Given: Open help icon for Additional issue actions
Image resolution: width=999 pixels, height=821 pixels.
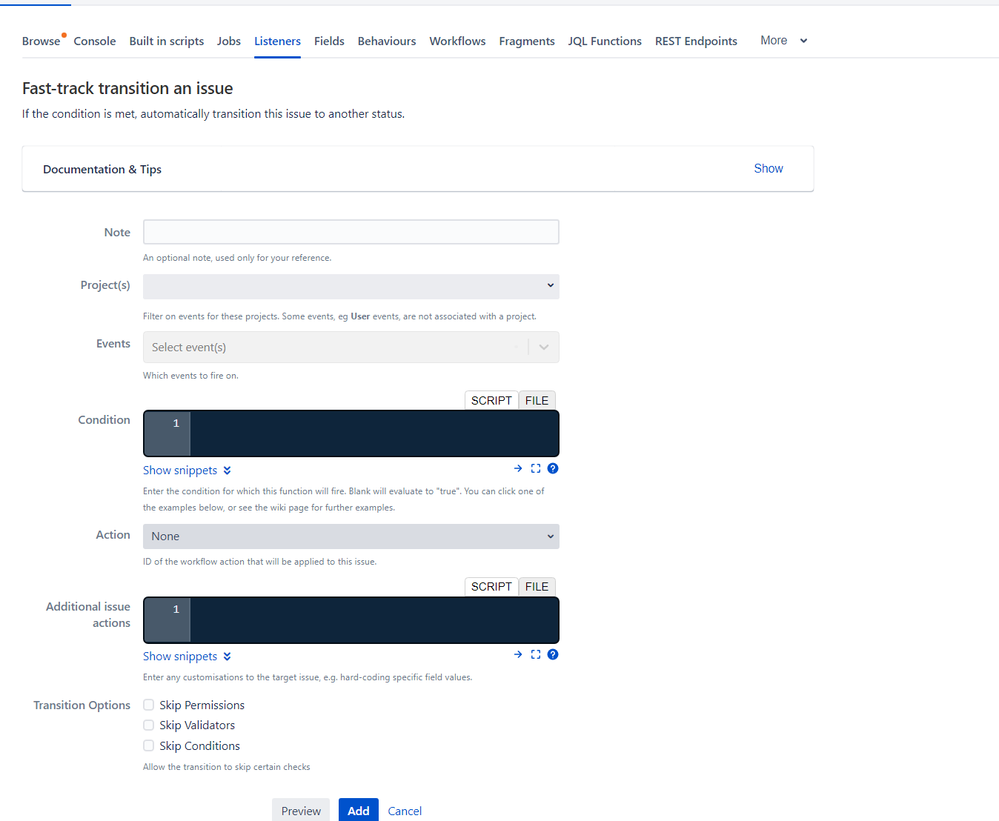Looking at the screenshot, I should [x=552, y=655].
